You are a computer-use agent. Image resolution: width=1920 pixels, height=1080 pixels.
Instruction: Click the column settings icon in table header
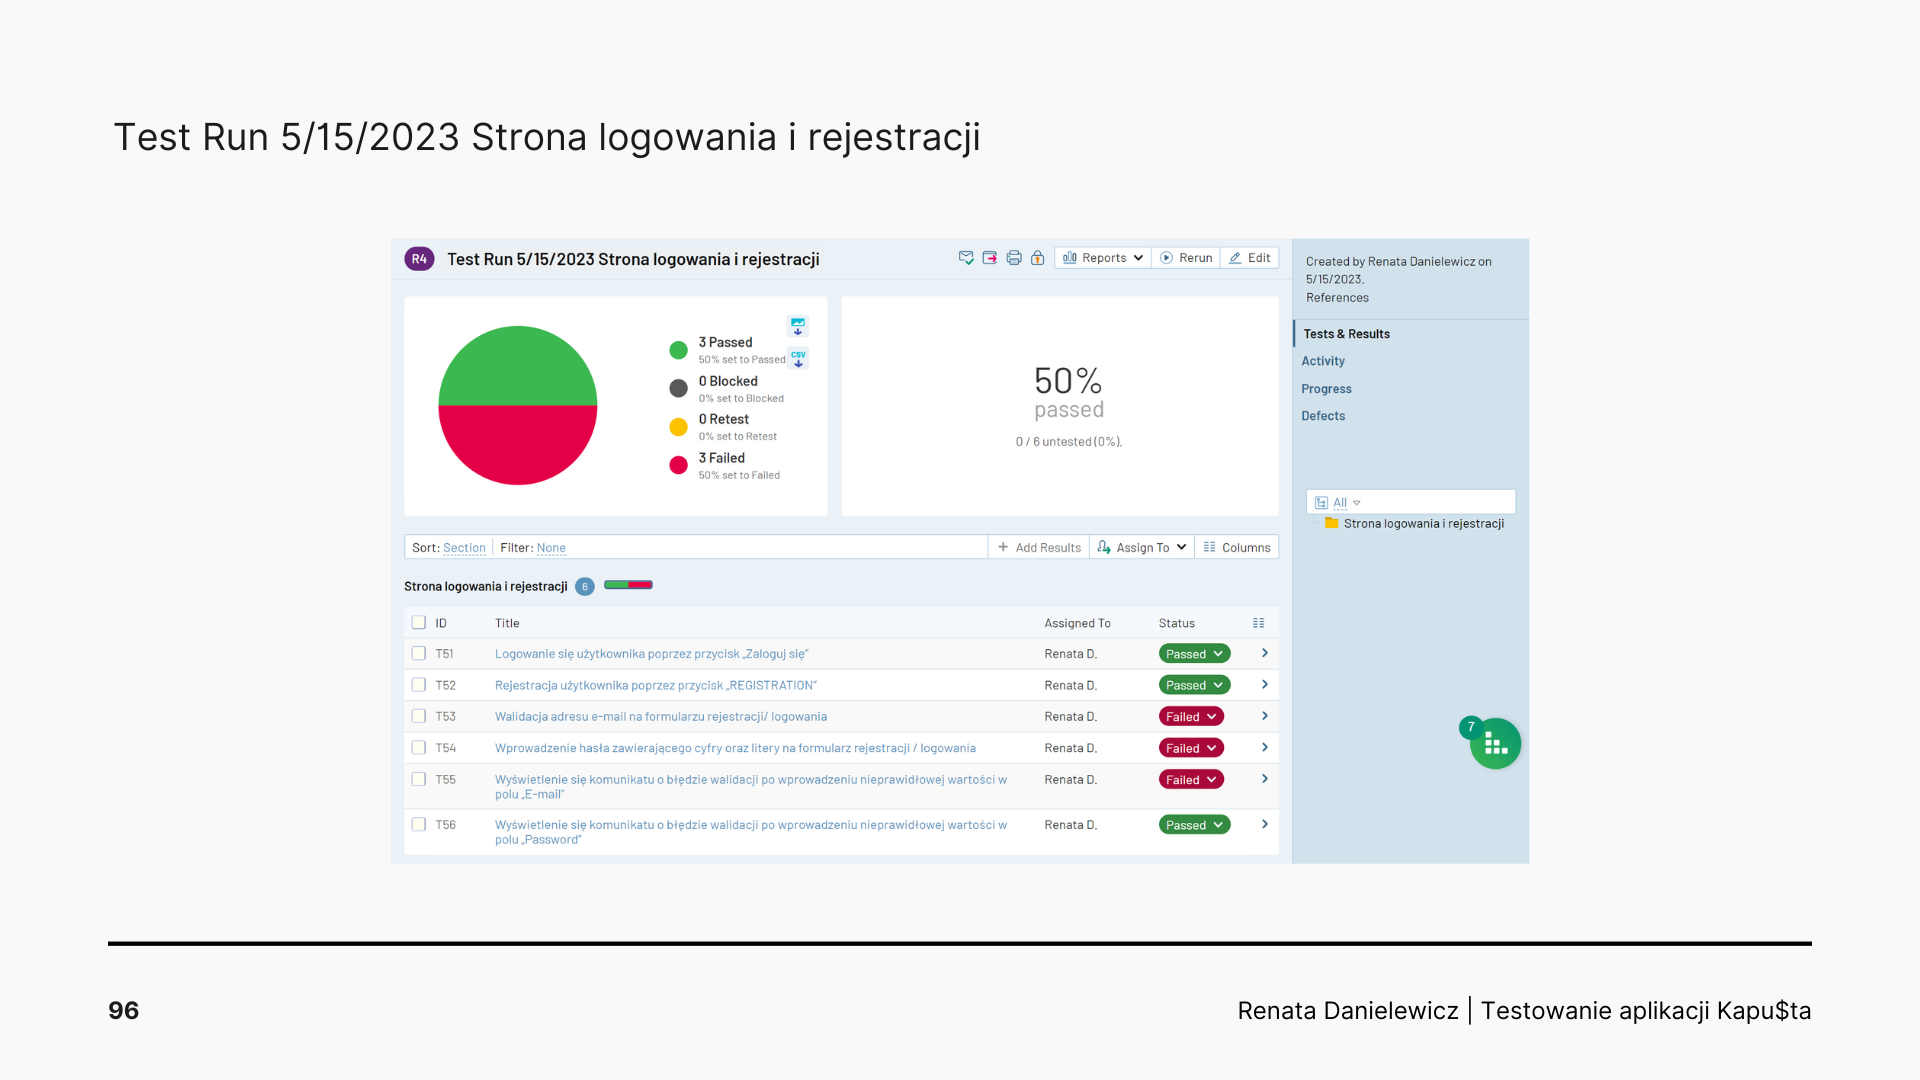point(1259,623)
